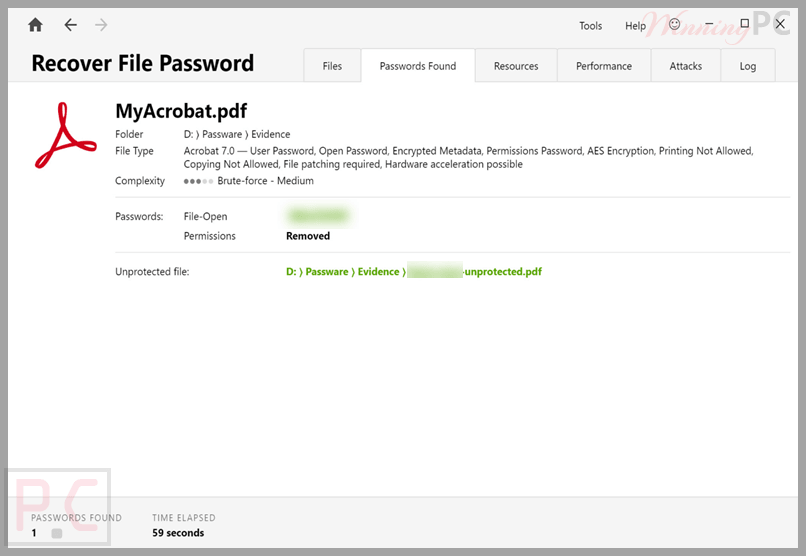The image size is (806, 556).
Task: Open the Tools menu
Action: pyautogui.click(x=591, y=26)
